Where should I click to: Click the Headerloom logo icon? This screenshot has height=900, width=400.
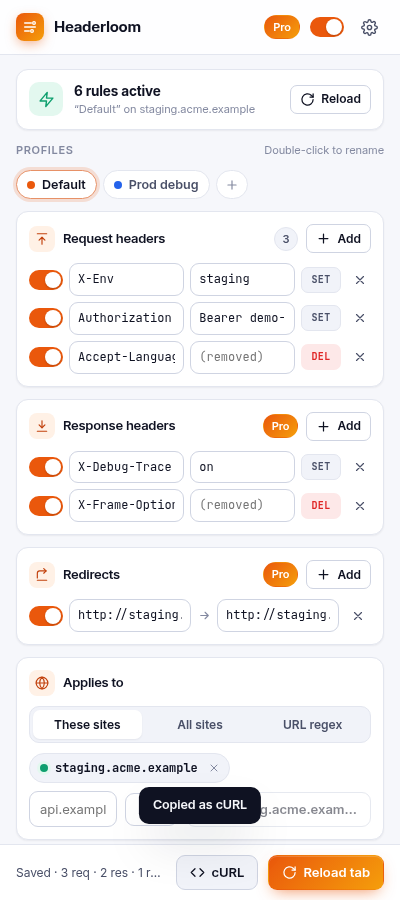click(x=30, y=27)
